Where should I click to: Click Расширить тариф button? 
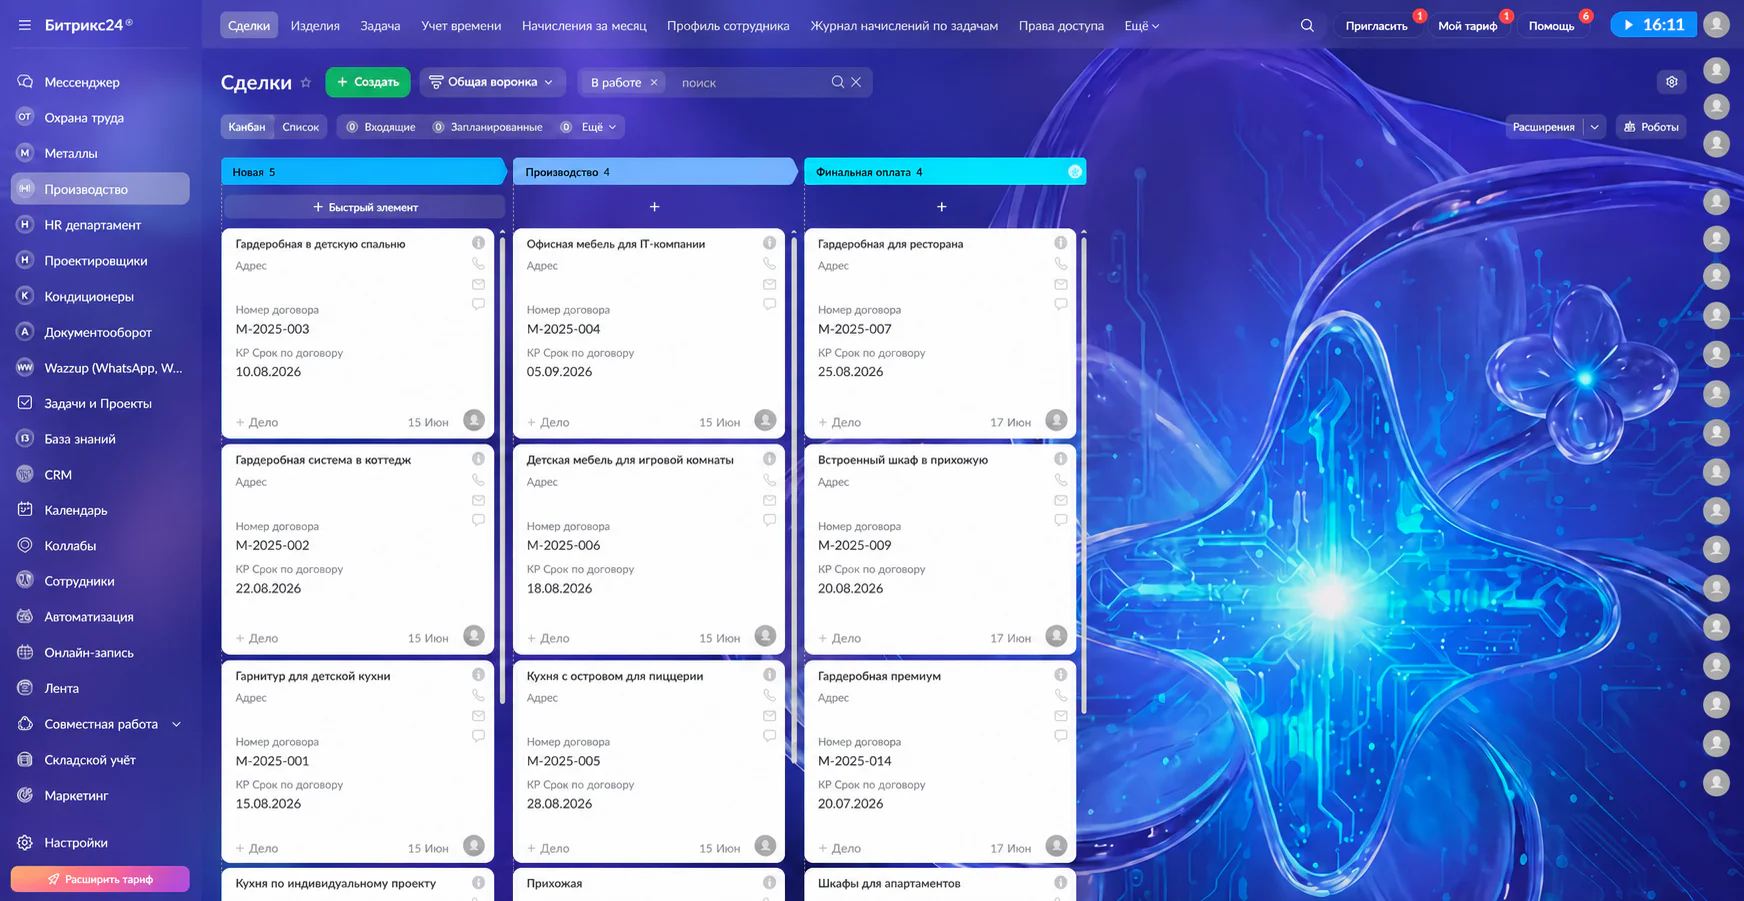(x=100, y=879)
